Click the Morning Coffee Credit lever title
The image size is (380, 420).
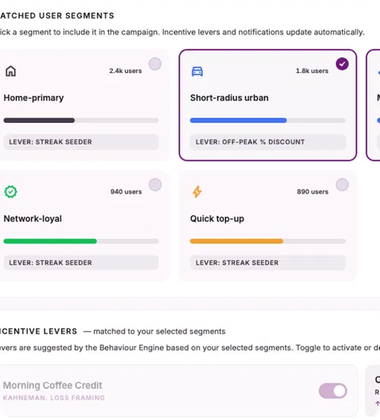[53, 385]
